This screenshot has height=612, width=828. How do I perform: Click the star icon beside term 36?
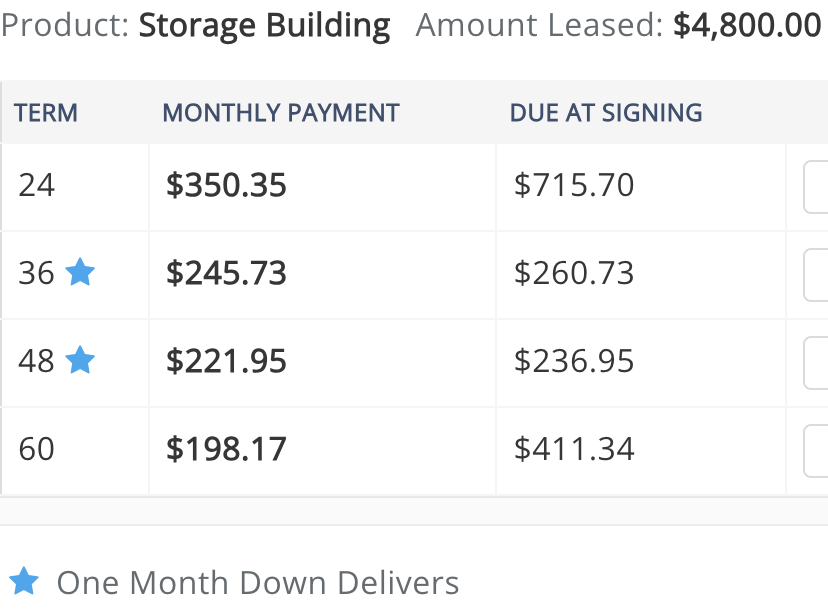(80, 272)
